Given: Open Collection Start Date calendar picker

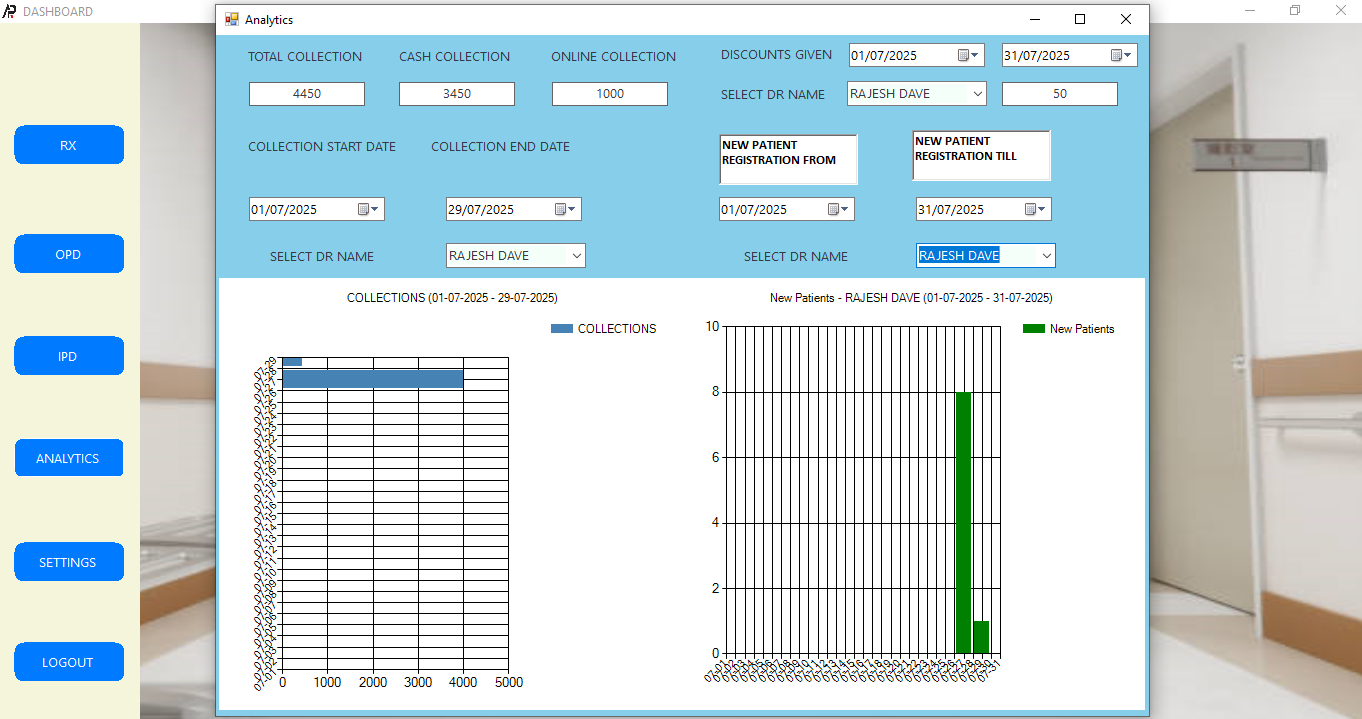Looking at the screenshot, I should tap(368, 210).
